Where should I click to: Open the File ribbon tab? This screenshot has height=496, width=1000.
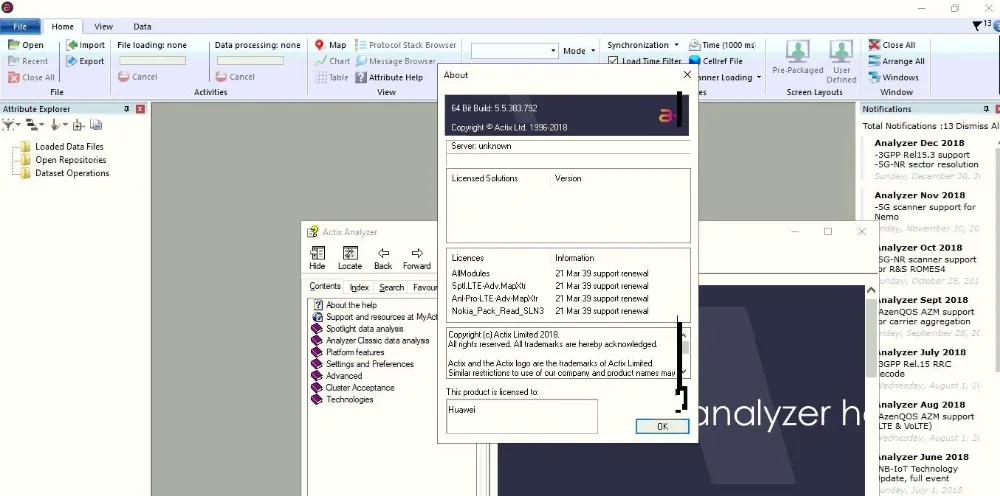pos(20,27)
